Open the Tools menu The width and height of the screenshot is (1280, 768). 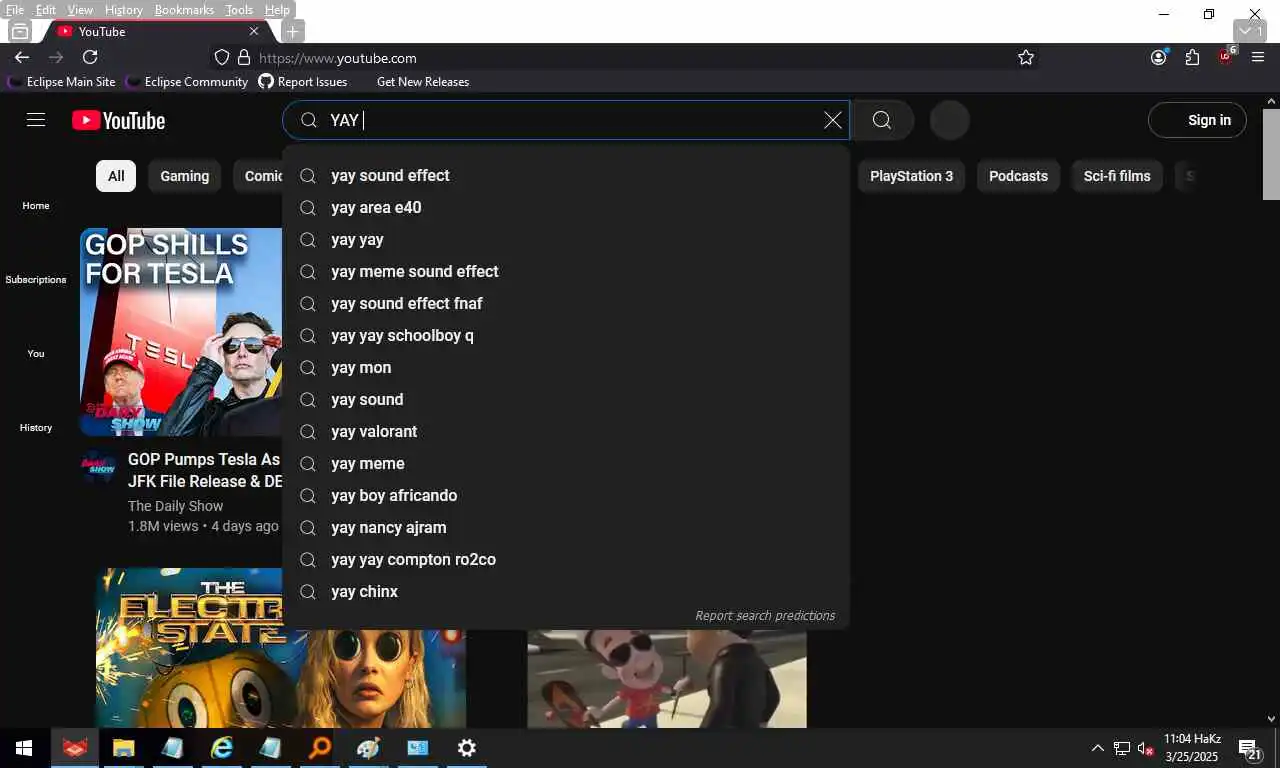pyautogui.click(x=239, y=10)
